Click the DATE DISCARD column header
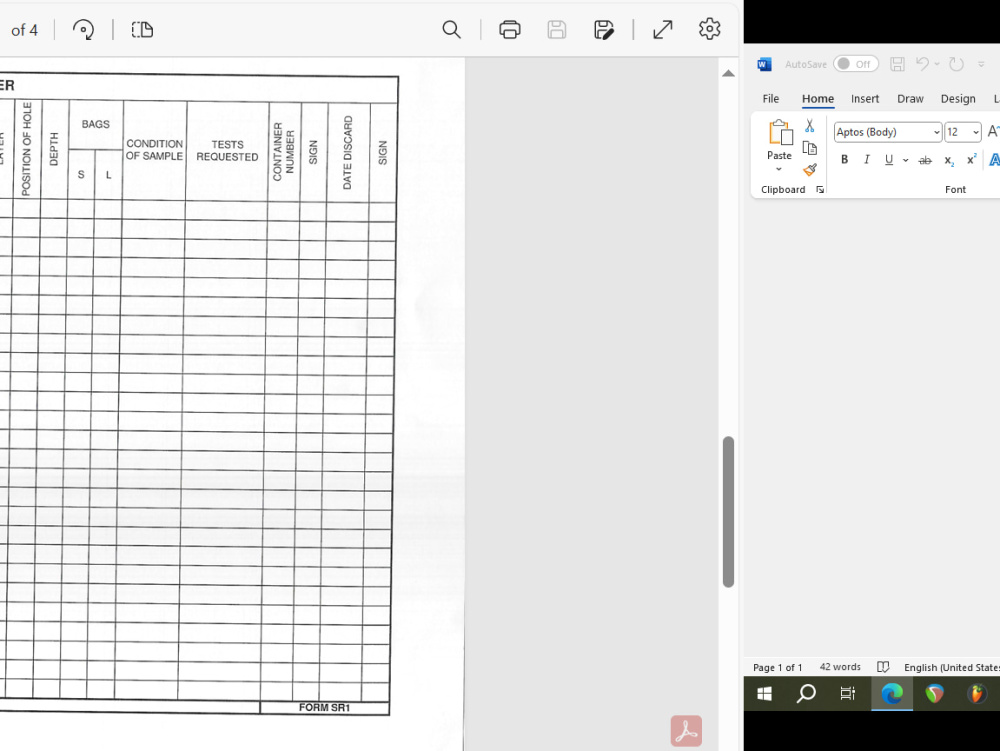The image size is (1000, 751). 348,153
